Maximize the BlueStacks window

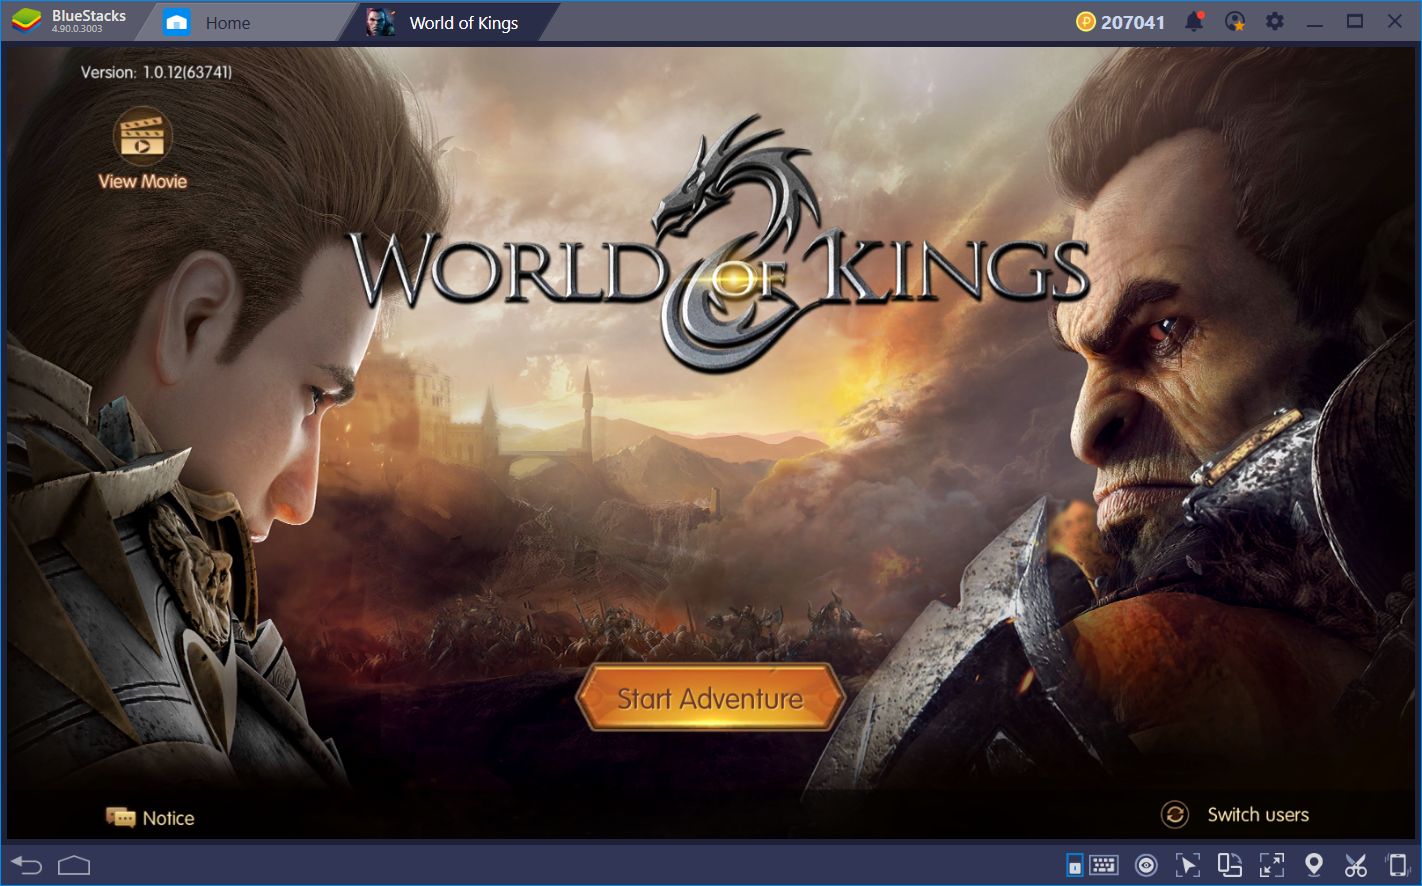click(1355, 22)
